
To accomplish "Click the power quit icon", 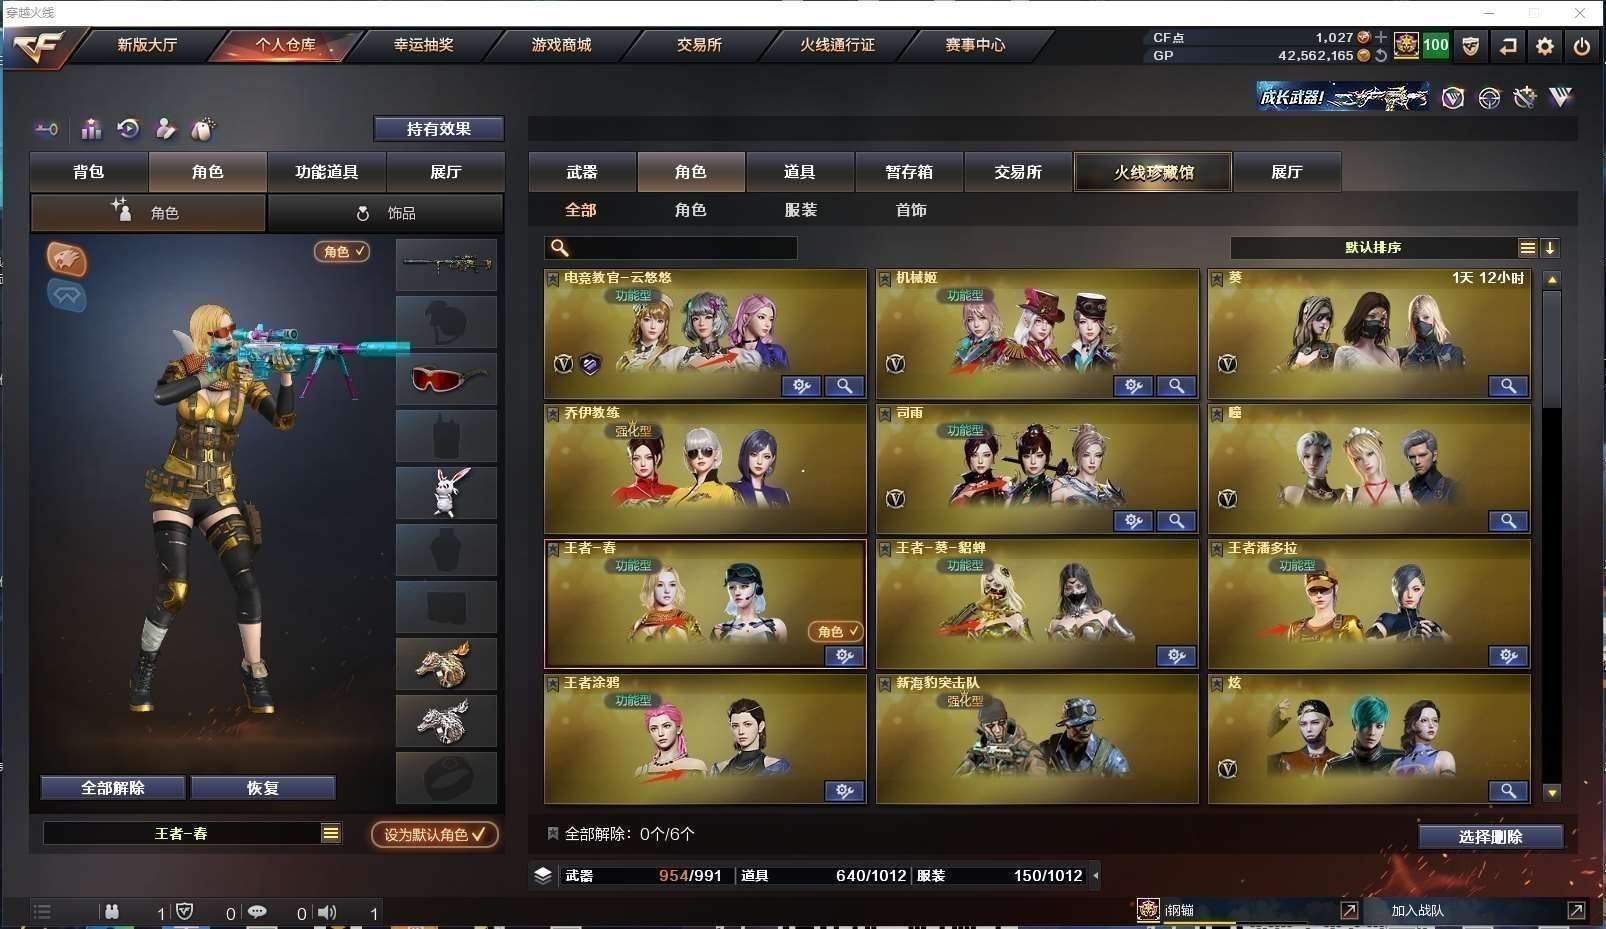I will pos(1582,46).
